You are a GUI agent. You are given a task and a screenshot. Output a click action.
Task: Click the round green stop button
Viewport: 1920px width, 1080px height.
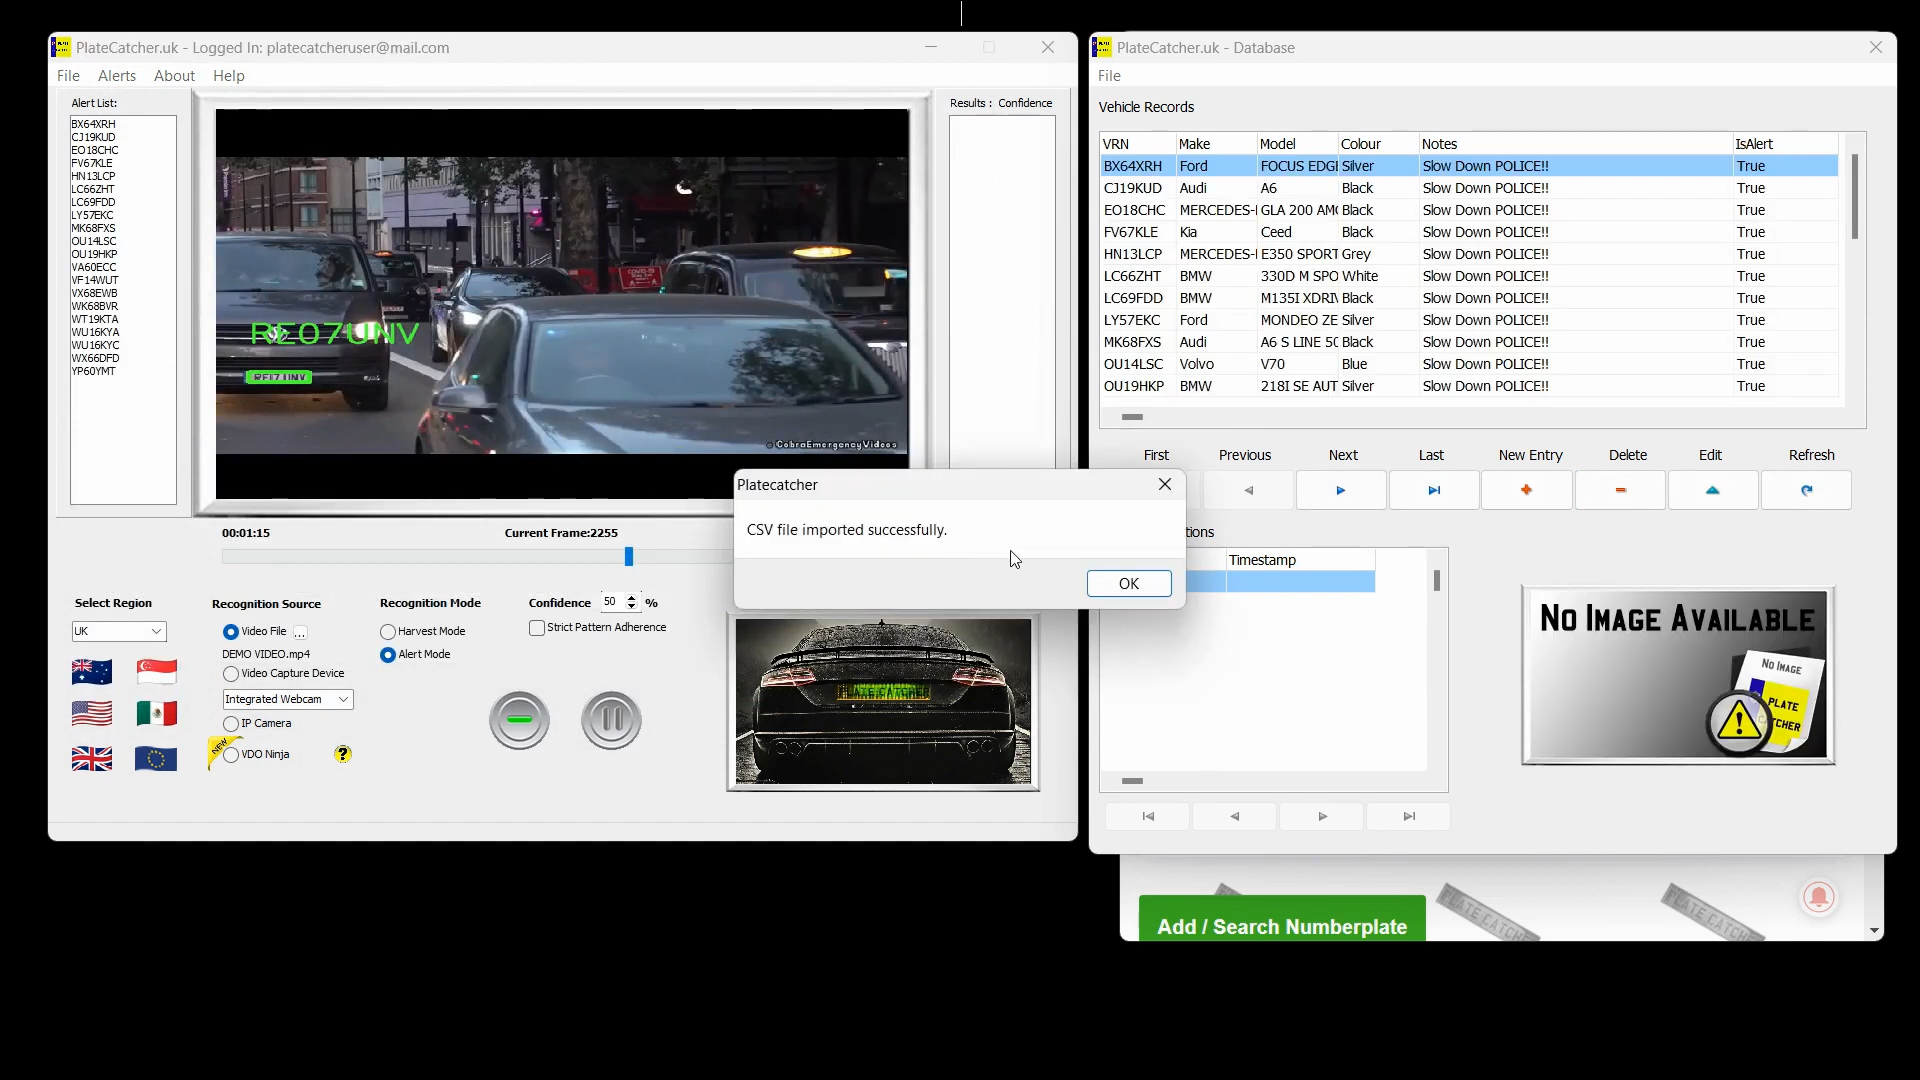(519, 720)
